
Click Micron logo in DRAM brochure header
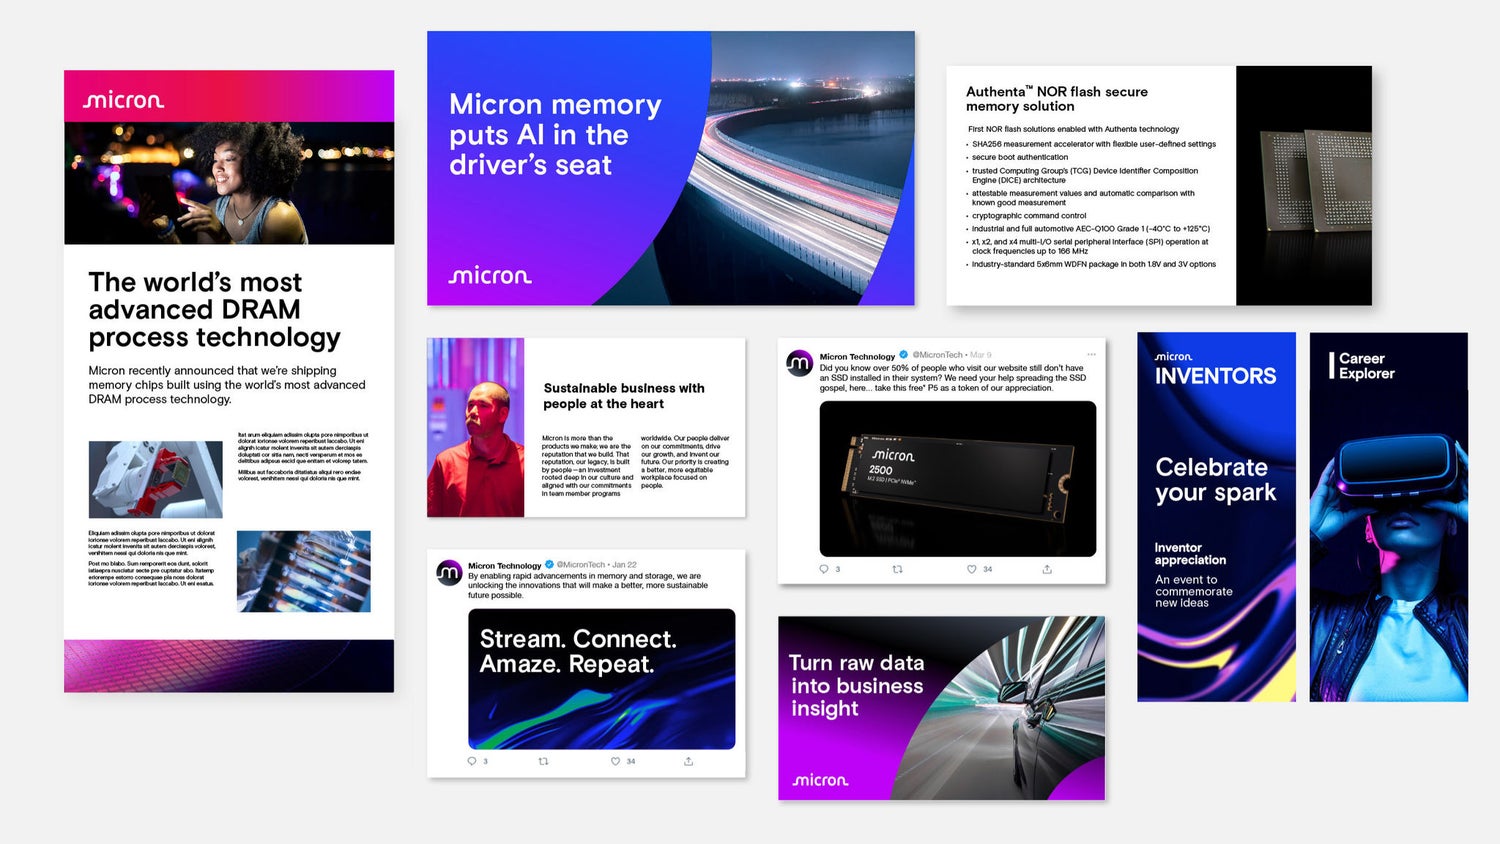[x=124, y=100]
